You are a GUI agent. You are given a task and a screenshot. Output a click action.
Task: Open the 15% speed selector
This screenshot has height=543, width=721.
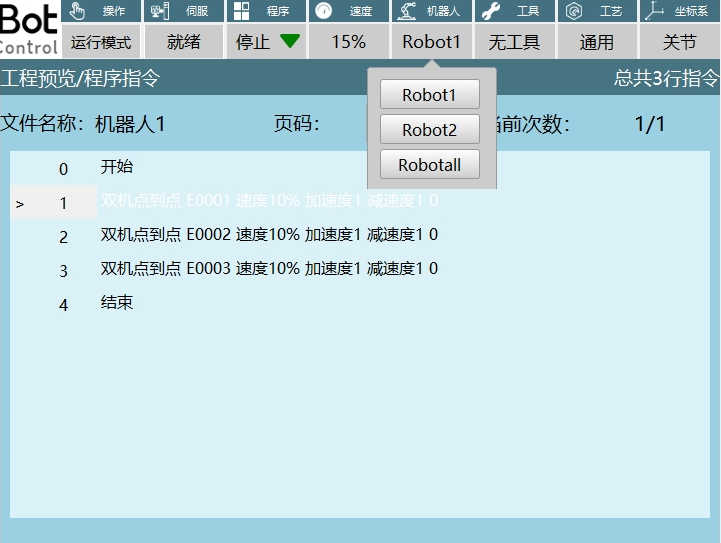pos(348,42)
